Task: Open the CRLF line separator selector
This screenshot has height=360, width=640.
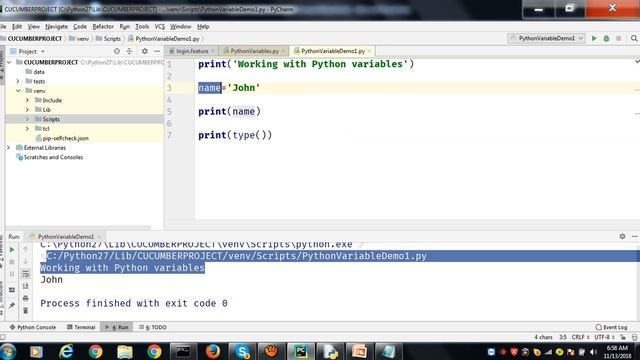Action: tap(580, 337)
